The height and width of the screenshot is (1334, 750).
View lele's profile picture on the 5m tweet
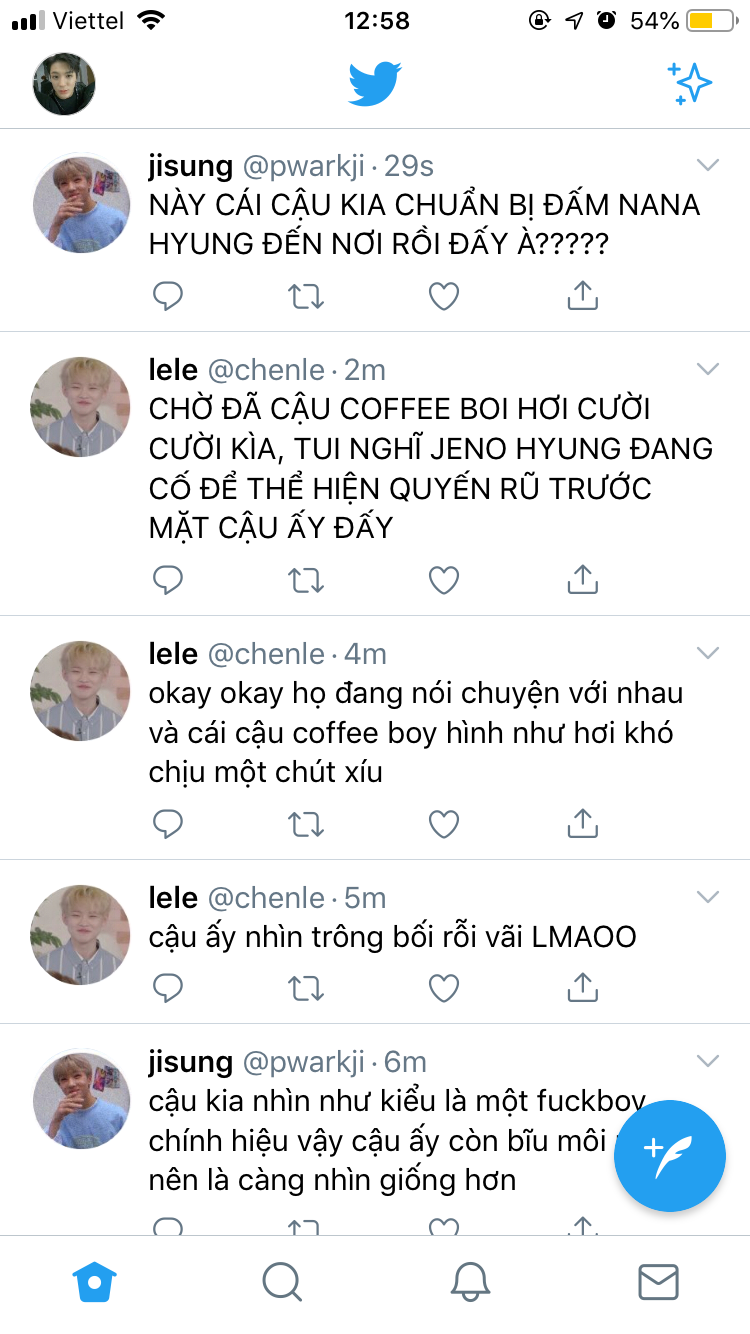pos(80,935)
